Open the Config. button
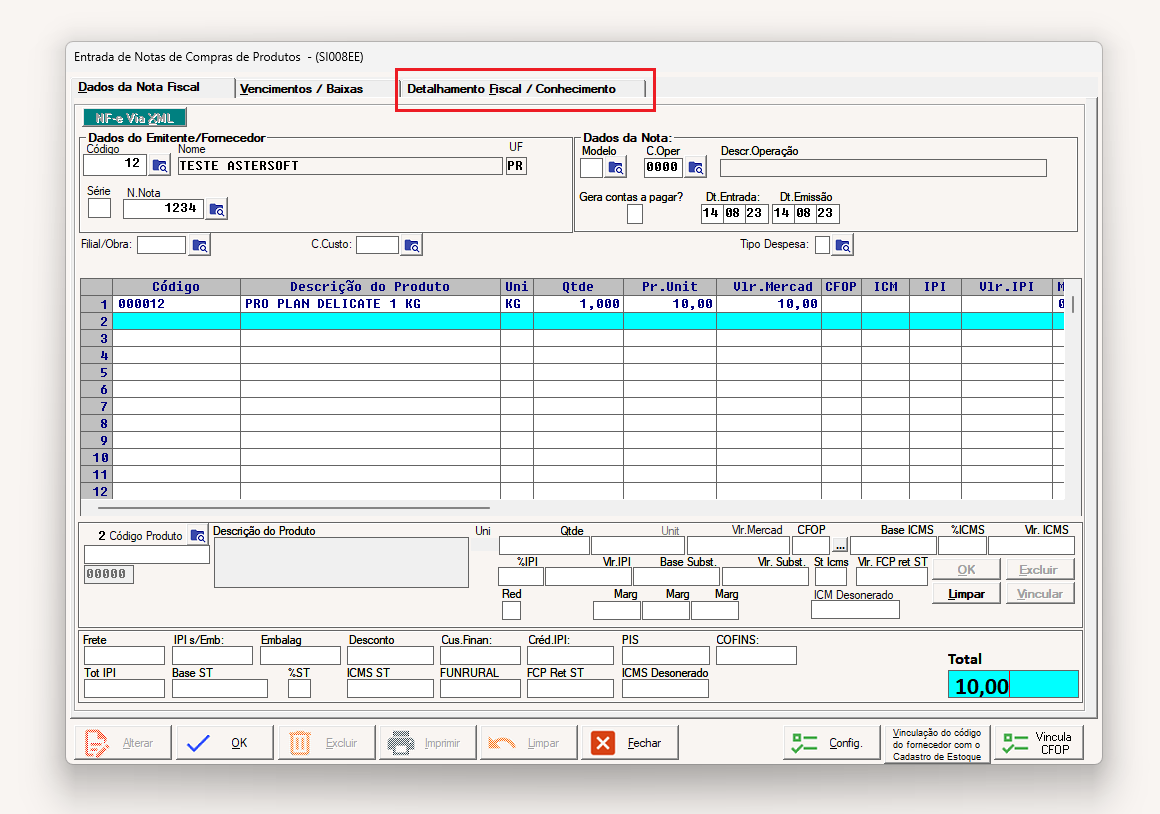This screenshot has width=1160, height=814. pos(832,743)
